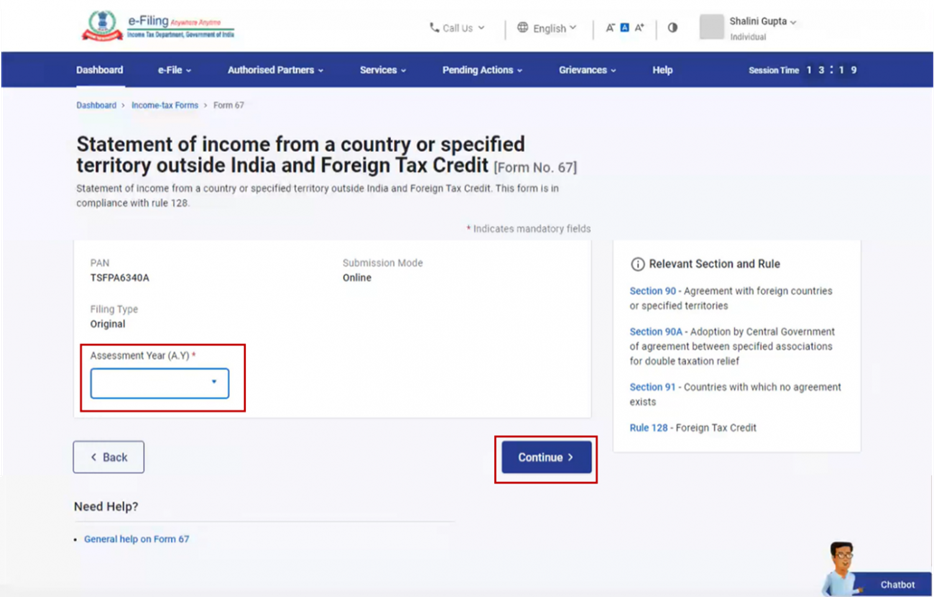Click the Relevant Section info icon
The height and width of the screenshot is (597, 934).
tap(637, 264)
